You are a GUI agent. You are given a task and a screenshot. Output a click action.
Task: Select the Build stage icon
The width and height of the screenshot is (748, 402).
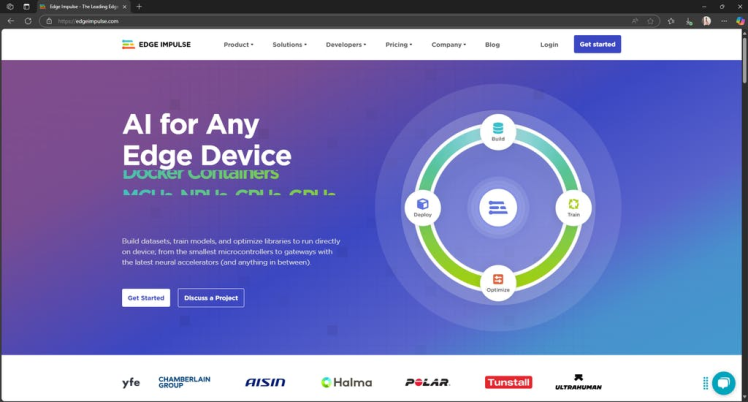tap(498, 132)
